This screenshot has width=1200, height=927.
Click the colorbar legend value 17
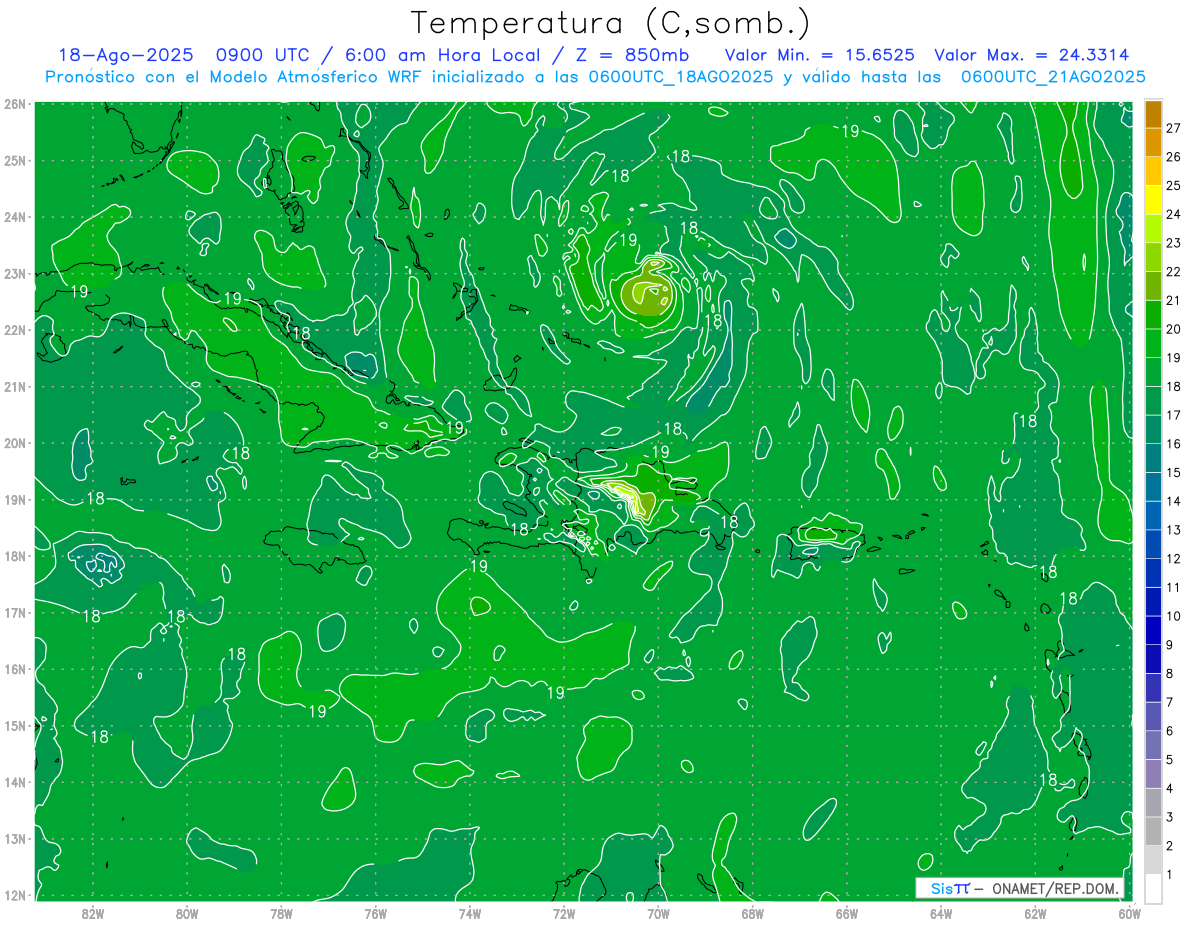point(1174,415)
